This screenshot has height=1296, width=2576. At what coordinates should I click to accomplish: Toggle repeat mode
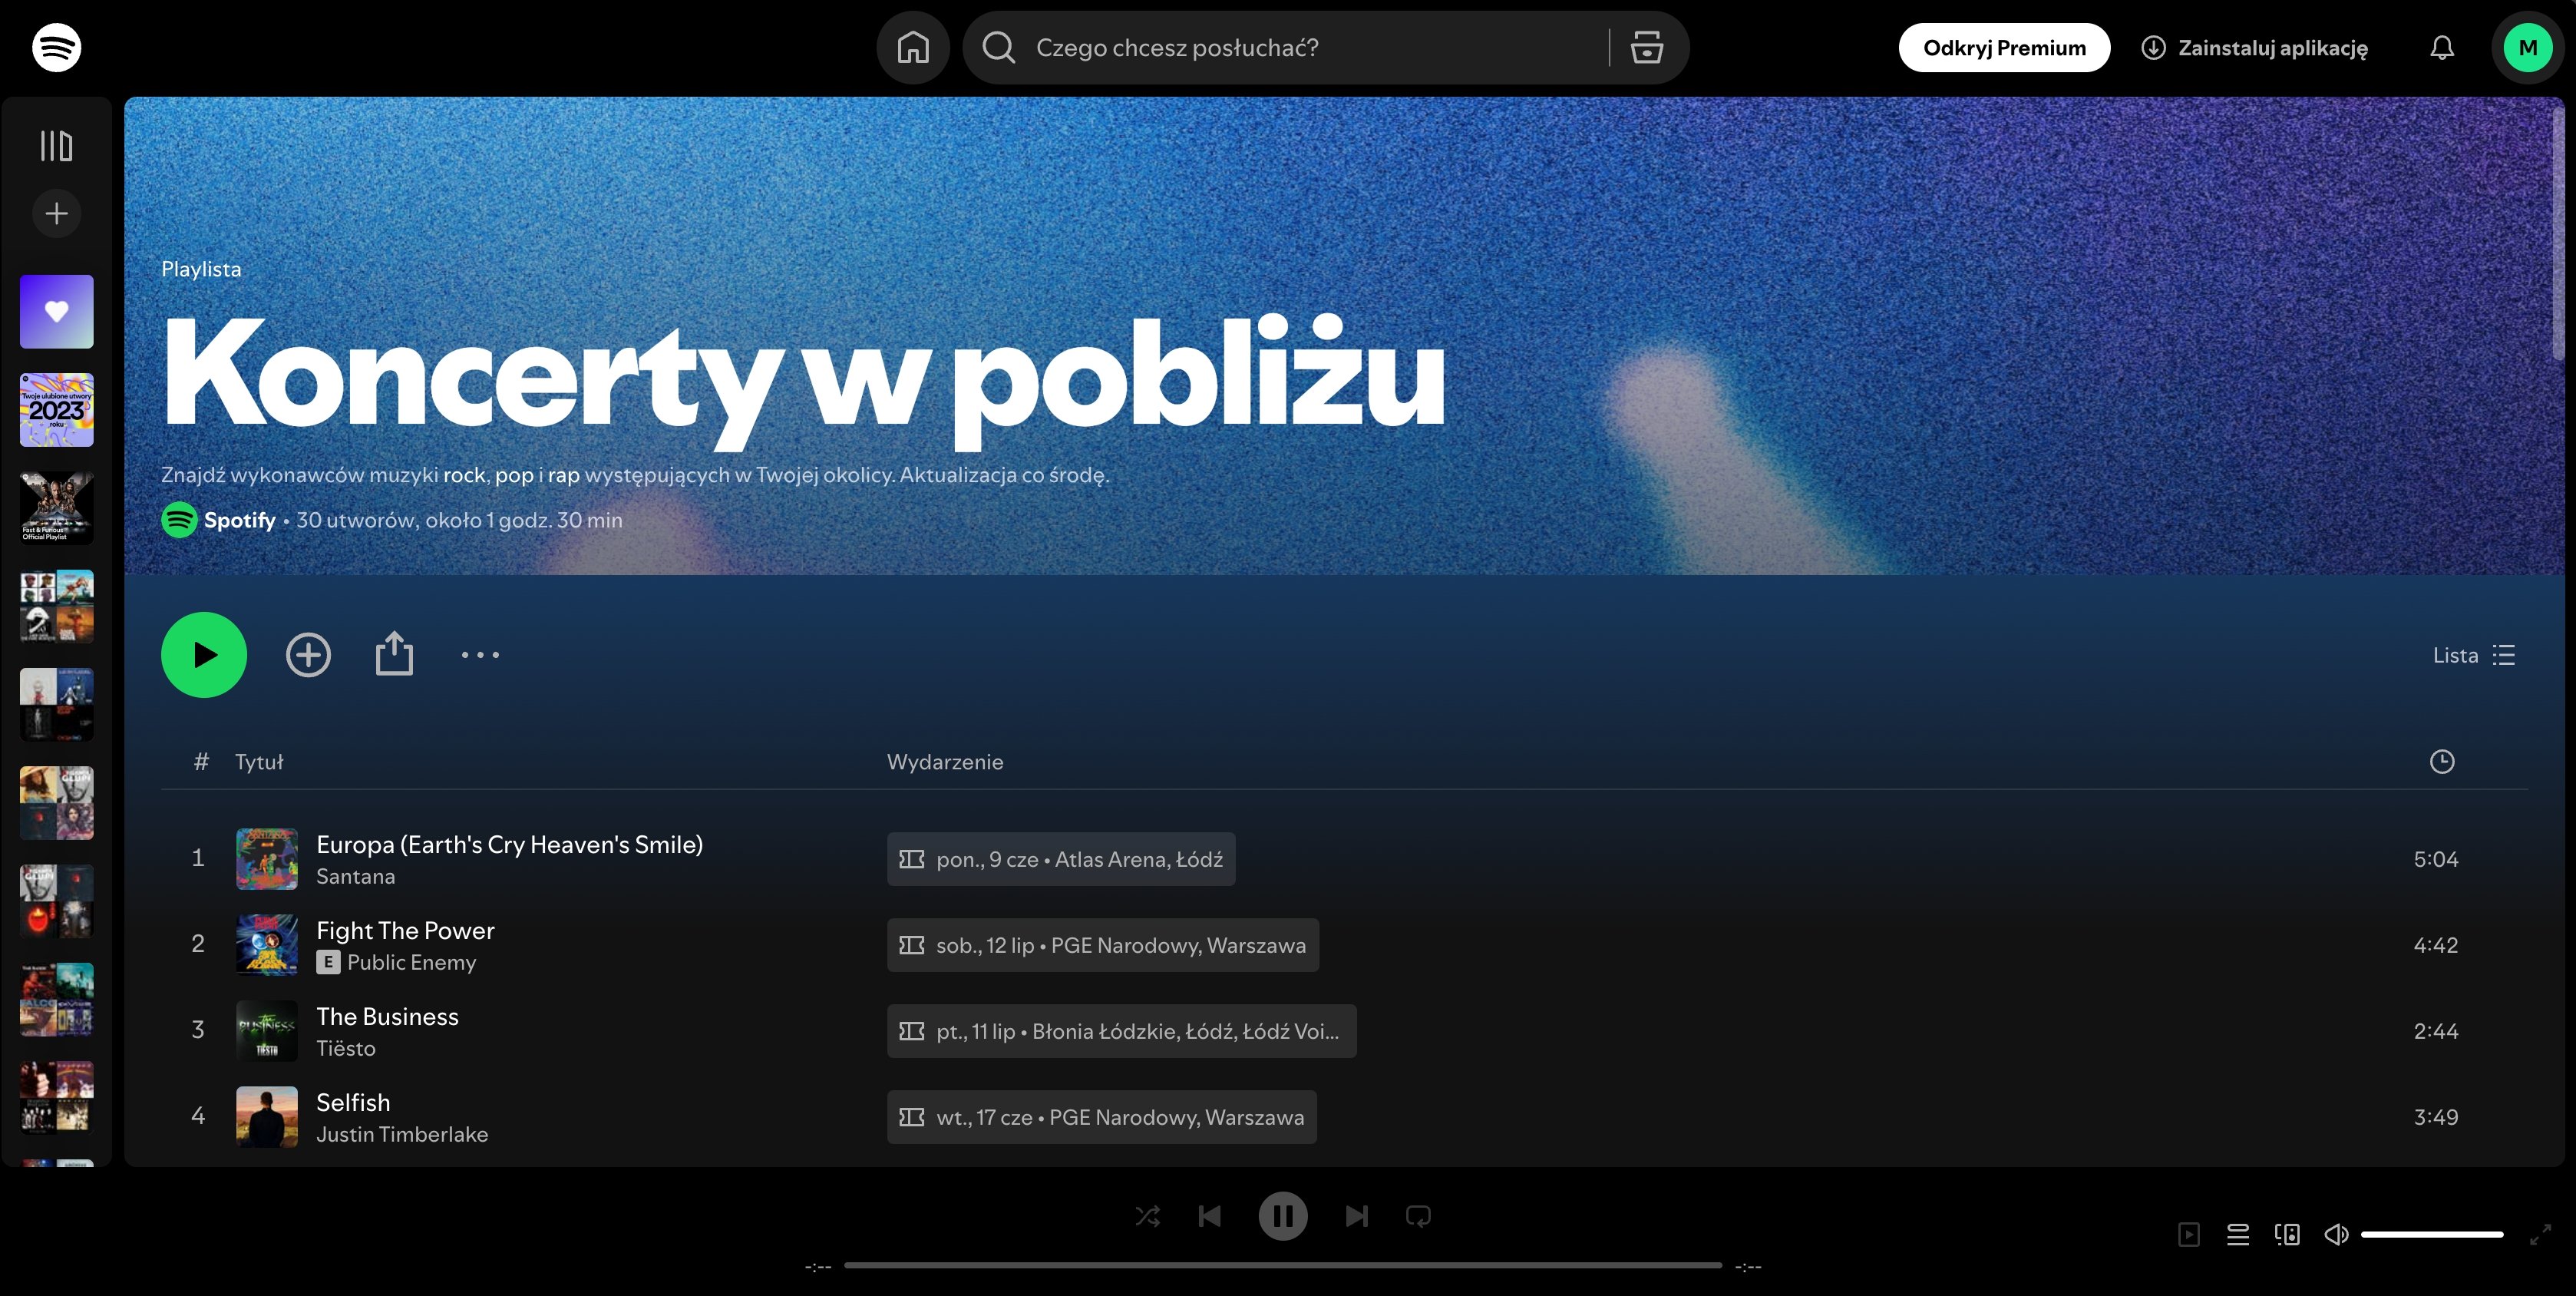(x=1418, y=1216)
